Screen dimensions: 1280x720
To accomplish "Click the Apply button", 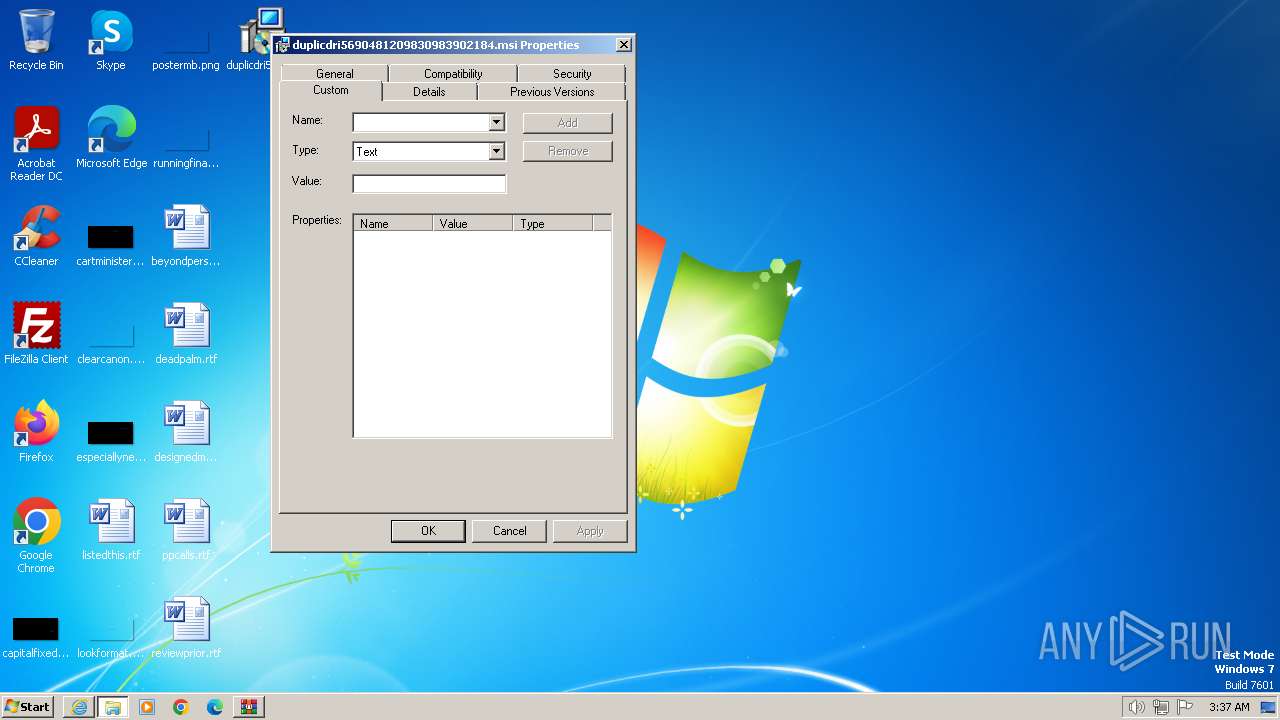I will point(590,531).
